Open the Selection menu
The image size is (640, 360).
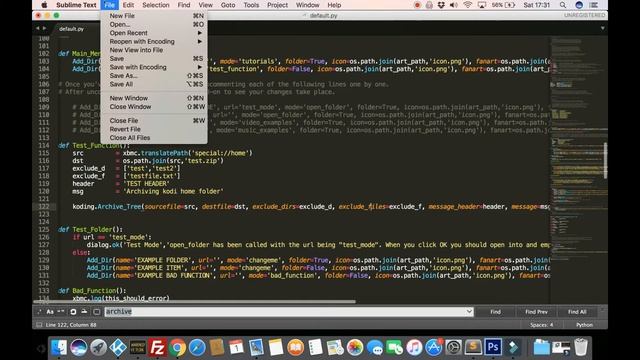(156, 5)
